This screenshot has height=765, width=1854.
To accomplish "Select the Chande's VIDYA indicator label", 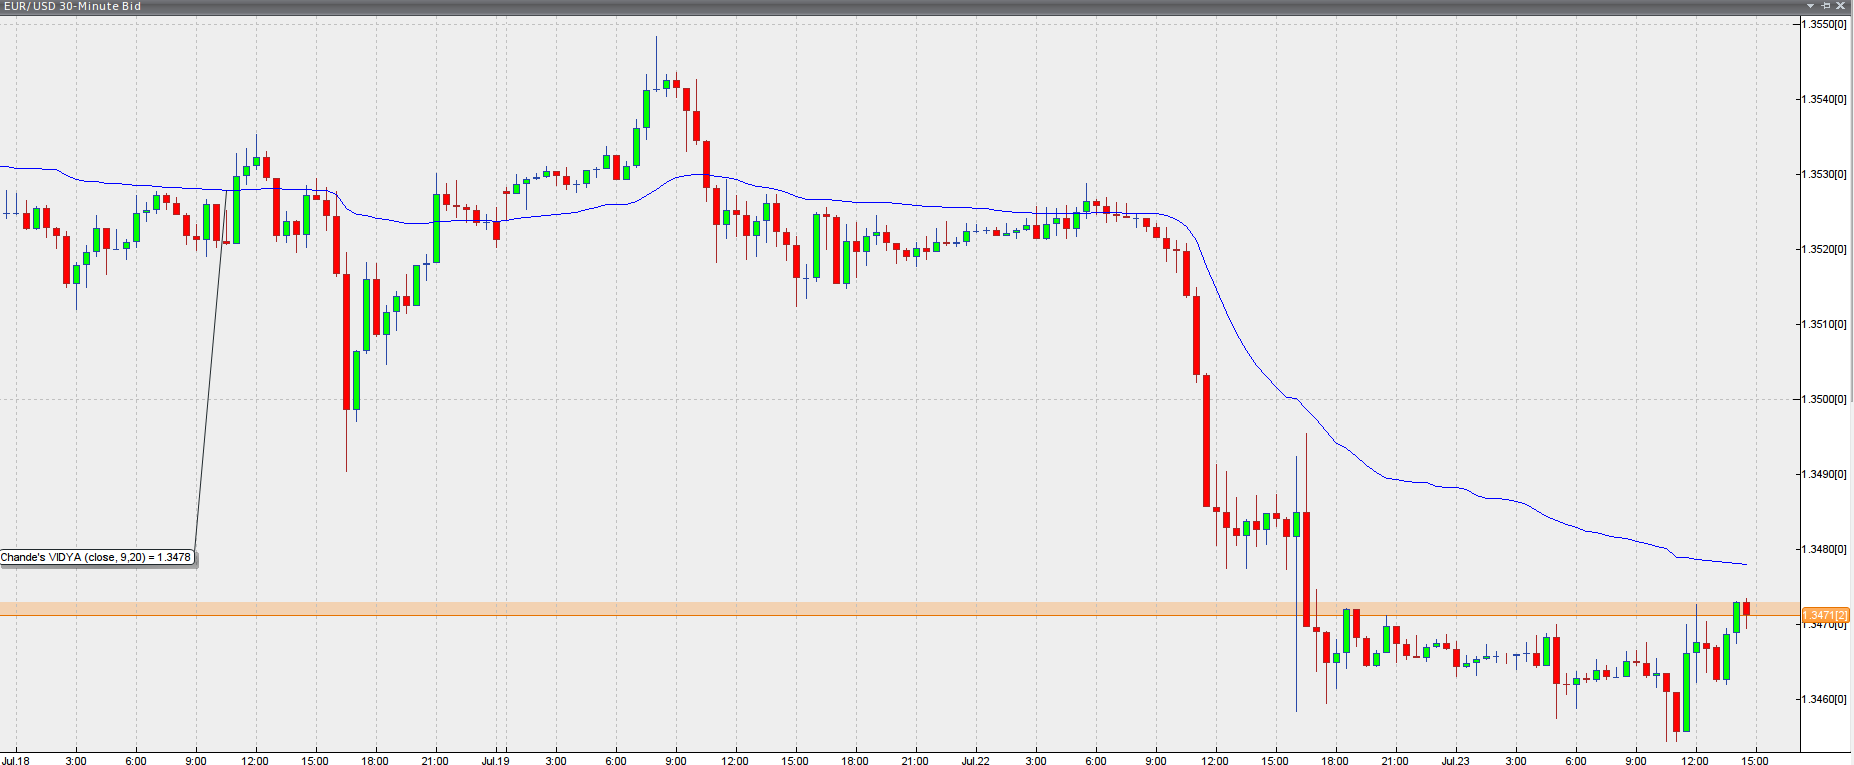I will coord(96,557).
